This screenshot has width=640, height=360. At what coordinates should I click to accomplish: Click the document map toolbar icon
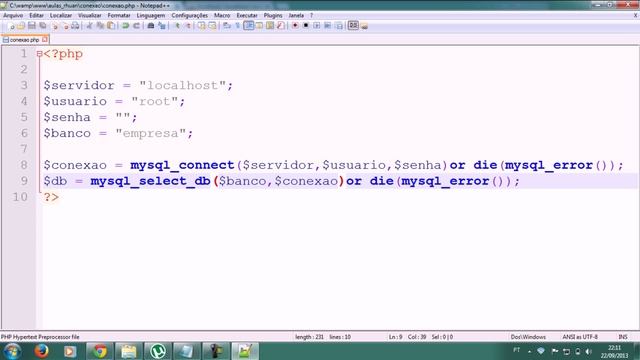270,26
